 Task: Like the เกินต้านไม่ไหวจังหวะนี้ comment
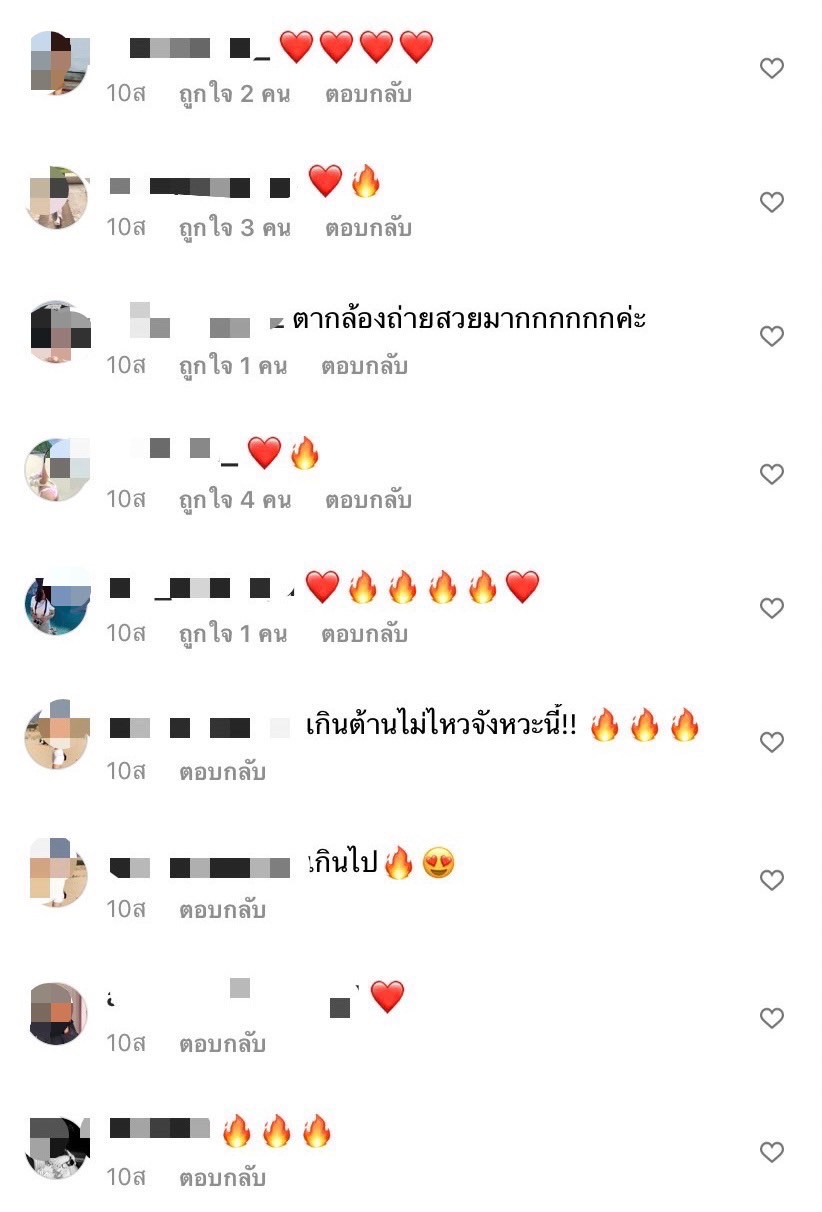pyautogui.click(x=771, y=742)
